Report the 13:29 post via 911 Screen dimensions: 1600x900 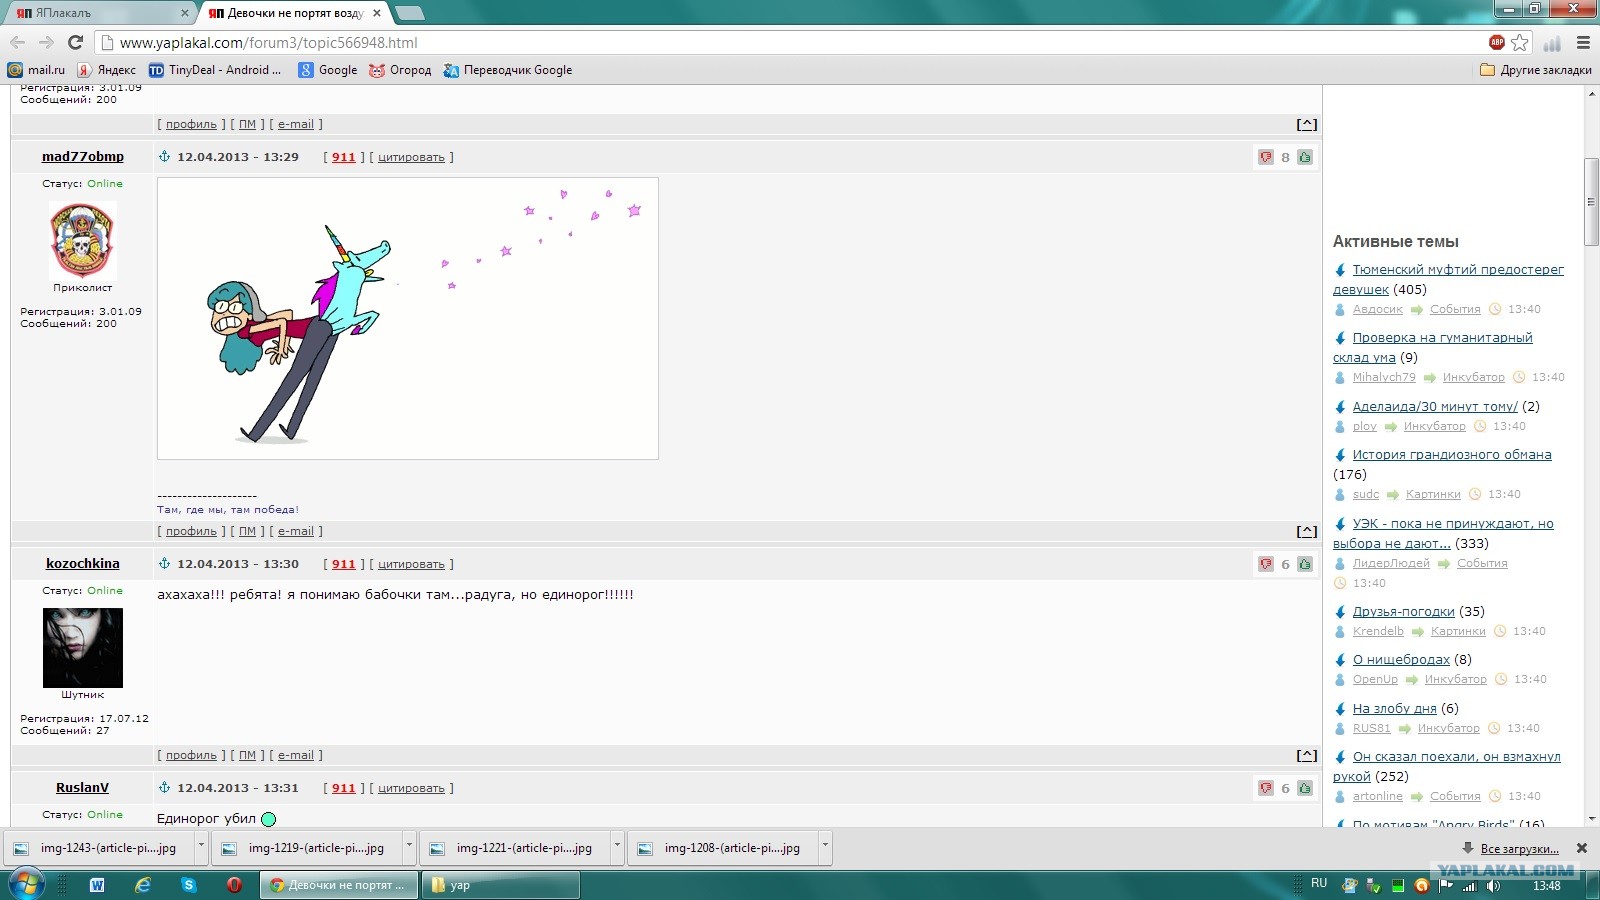(344, 157)
